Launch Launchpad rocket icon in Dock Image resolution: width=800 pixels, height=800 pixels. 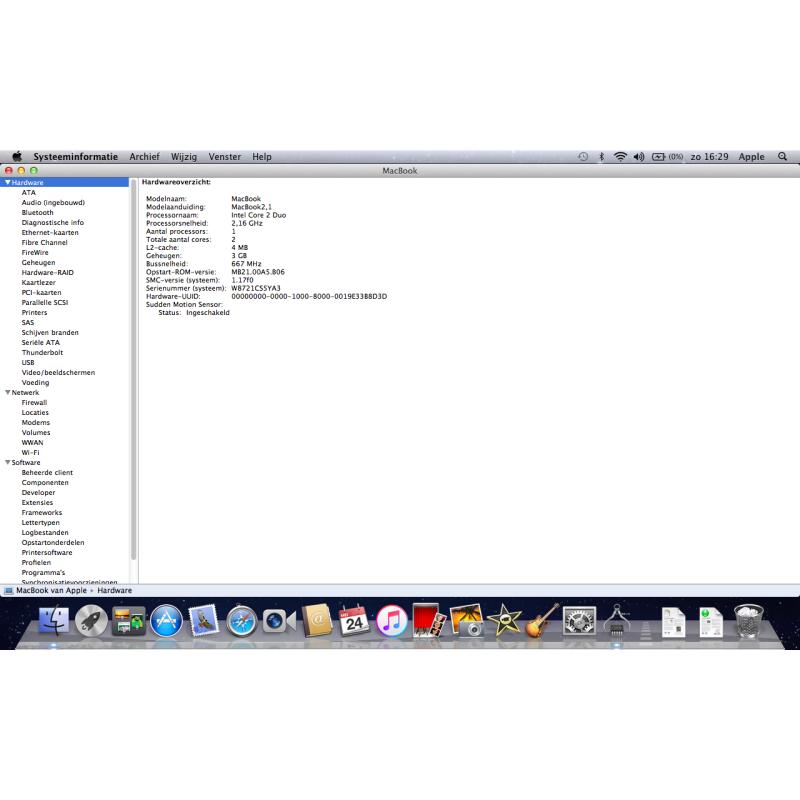point(91,621)
